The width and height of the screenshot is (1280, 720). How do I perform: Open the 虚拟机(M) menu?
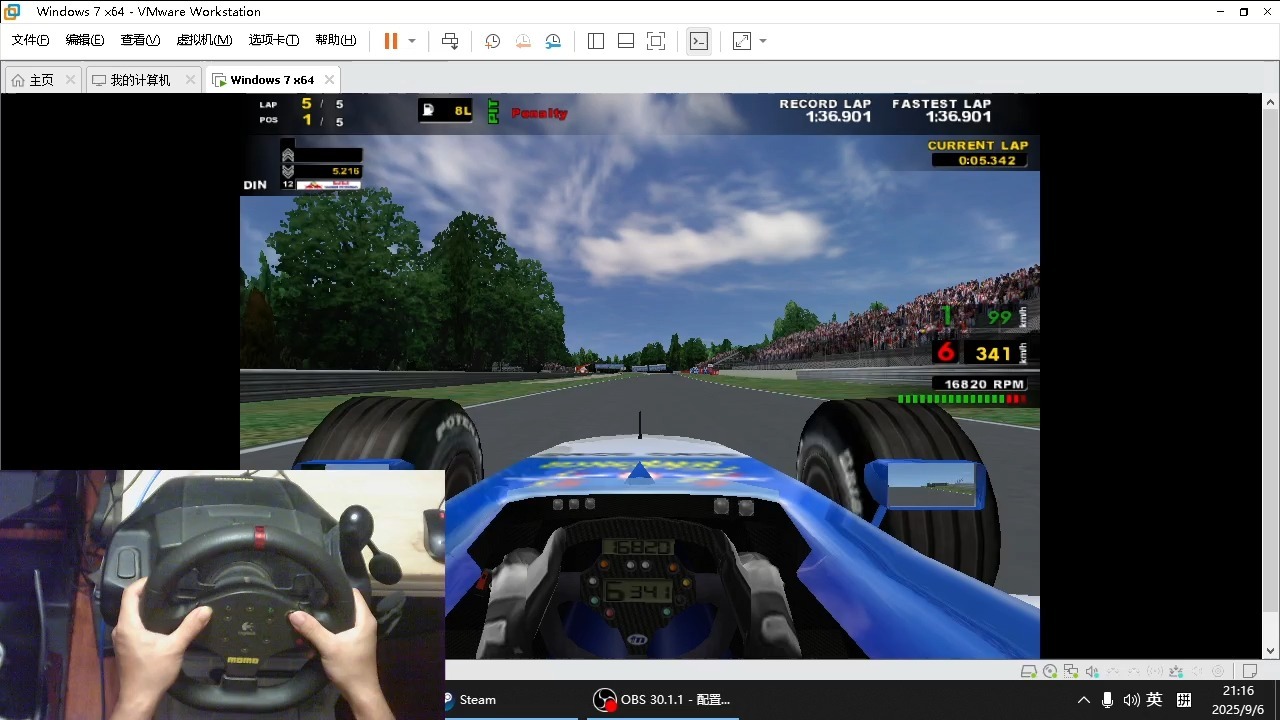pyautogui.click(x=204, y=40)
